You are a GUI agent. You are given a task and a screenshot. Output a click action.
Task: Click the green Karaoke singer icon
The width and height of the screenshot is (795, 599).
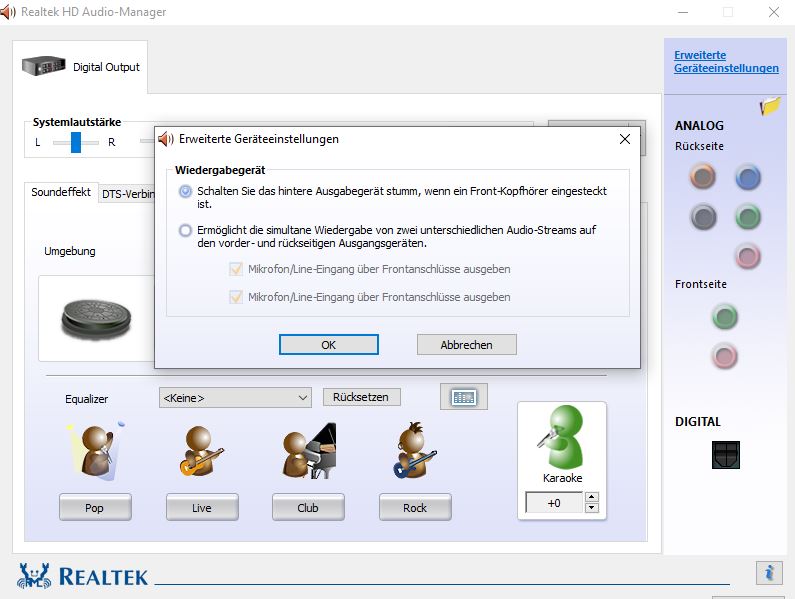(562, 437)
